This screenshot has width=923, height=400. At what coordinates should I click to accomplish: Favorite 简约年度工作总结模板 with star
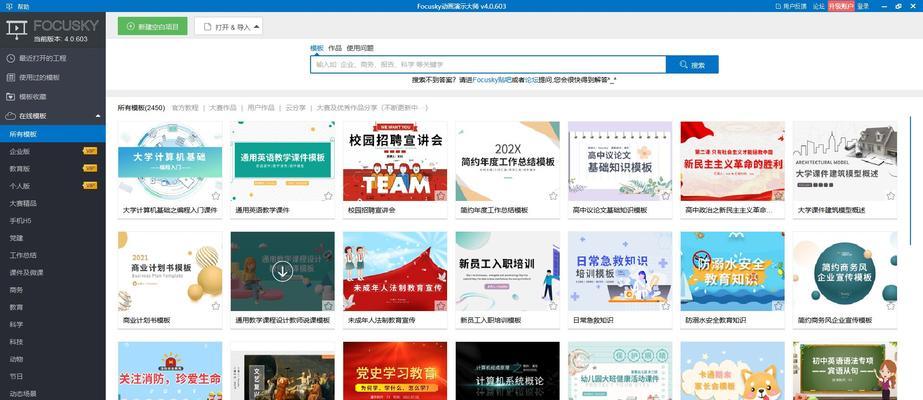[x=553, y=196]
